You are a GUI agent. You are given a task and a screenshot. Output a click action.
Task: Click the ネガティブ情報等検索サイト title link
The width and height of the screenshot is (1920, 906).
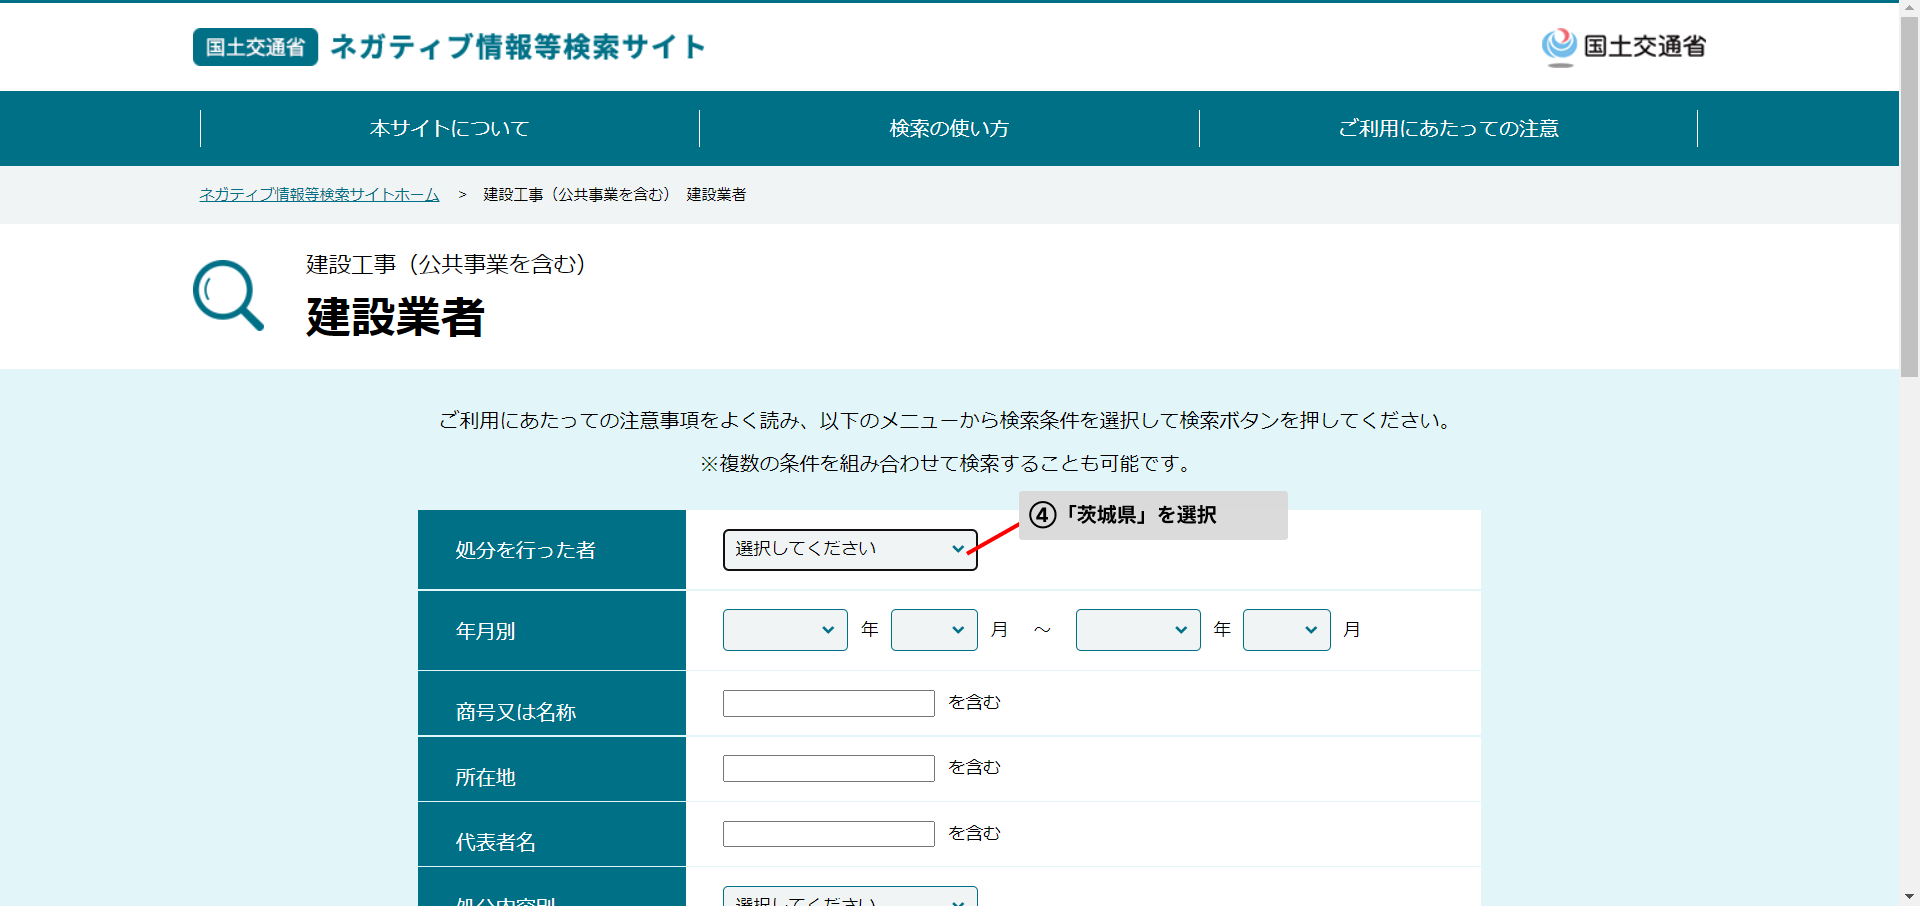tap(518, 47)
